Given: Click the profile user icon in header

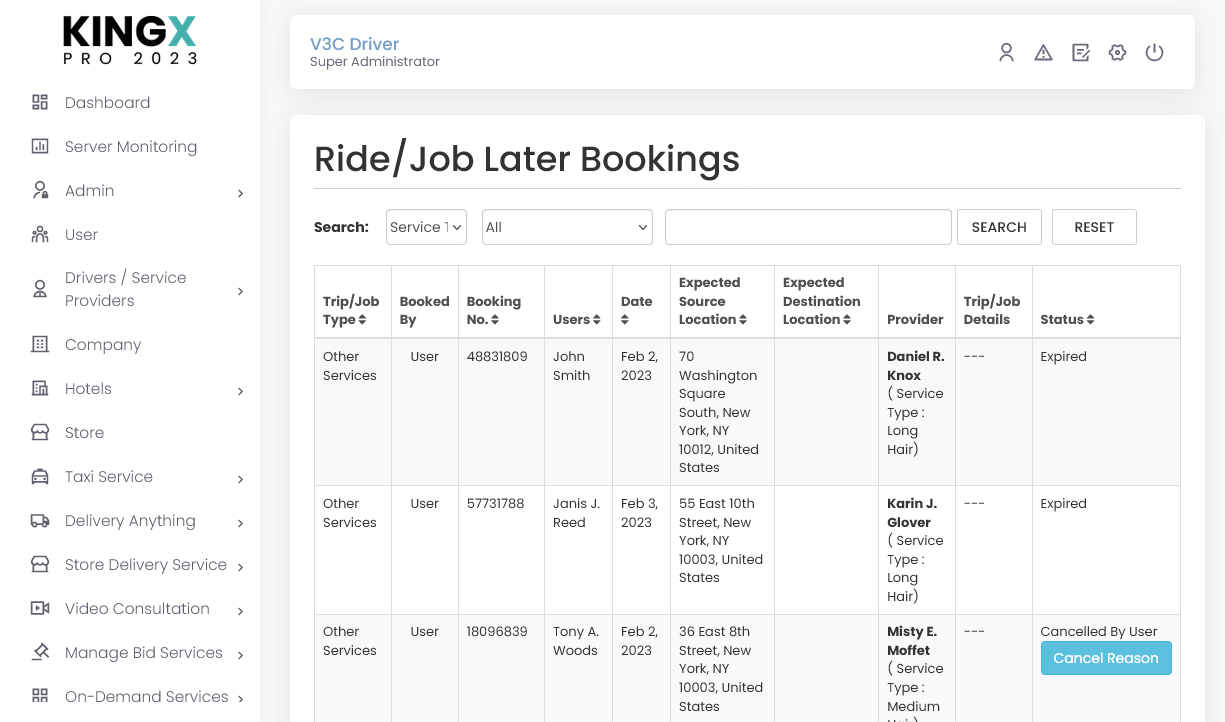Looking at the screenshot, I should pos(1006,53).
